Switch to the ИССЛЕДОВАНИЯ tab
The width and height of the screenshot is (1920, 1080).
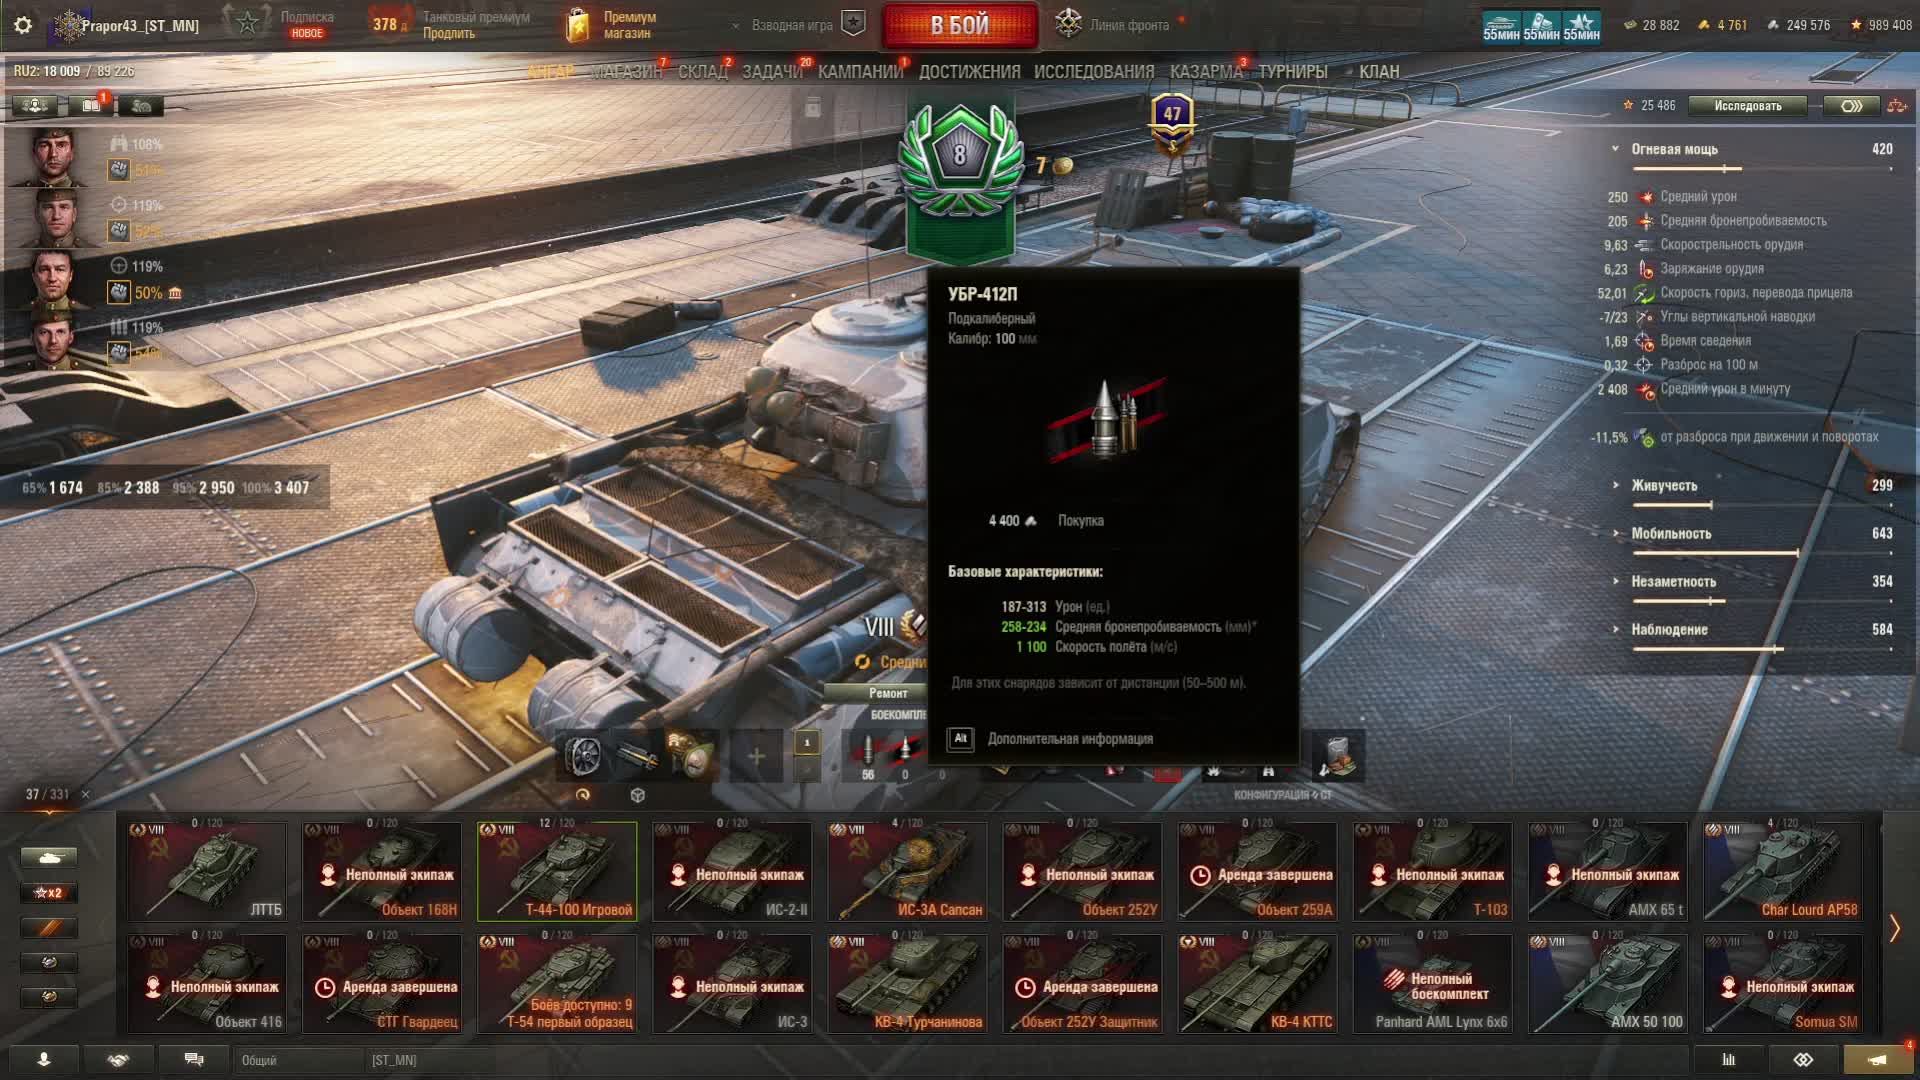click(1094, 72)
